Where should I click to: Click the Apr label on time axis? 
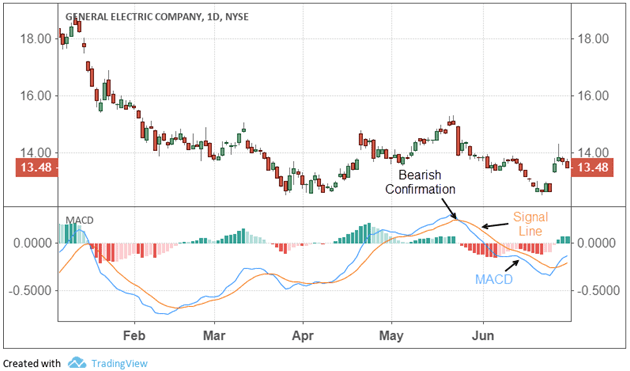(x=303, y=336)
